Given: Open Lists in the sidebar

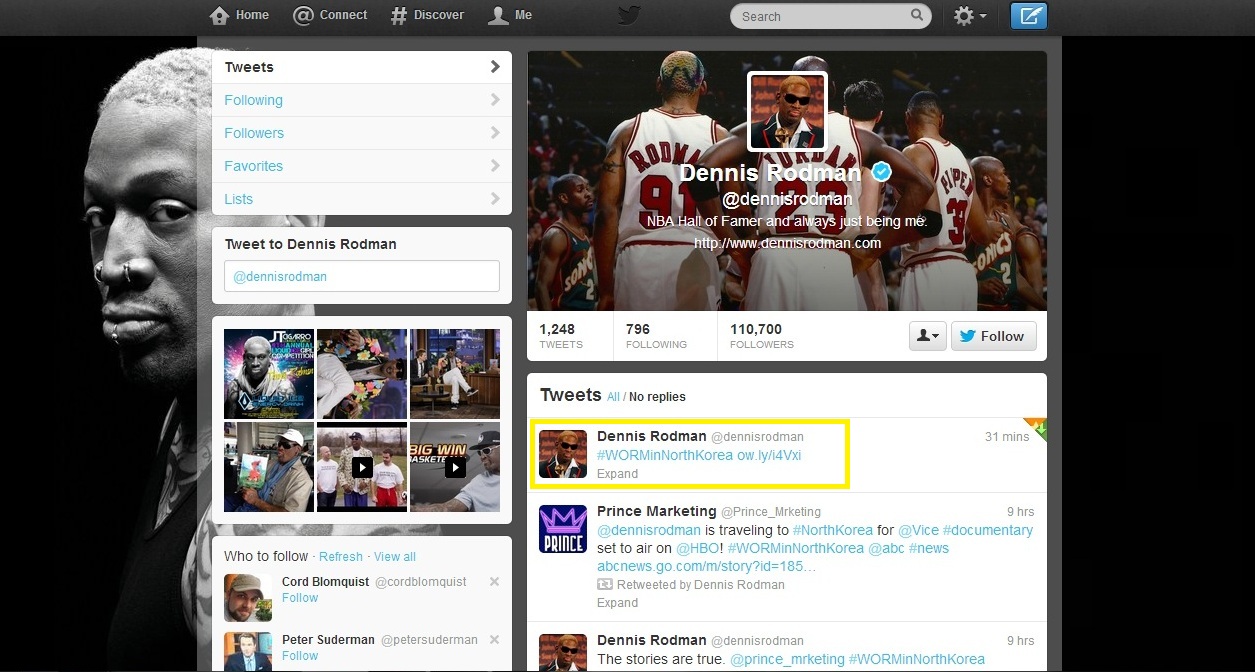Looking at the screenshot, I should tap(362, 199).
